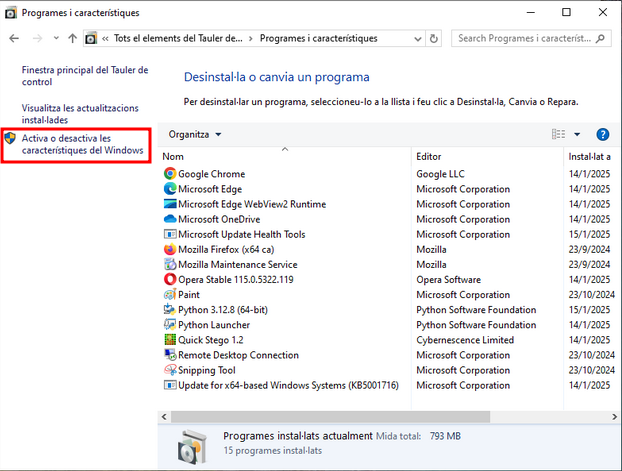Go up one folder level arrow
The height and width of the screenshot is (471, 622).
point(73,39)
